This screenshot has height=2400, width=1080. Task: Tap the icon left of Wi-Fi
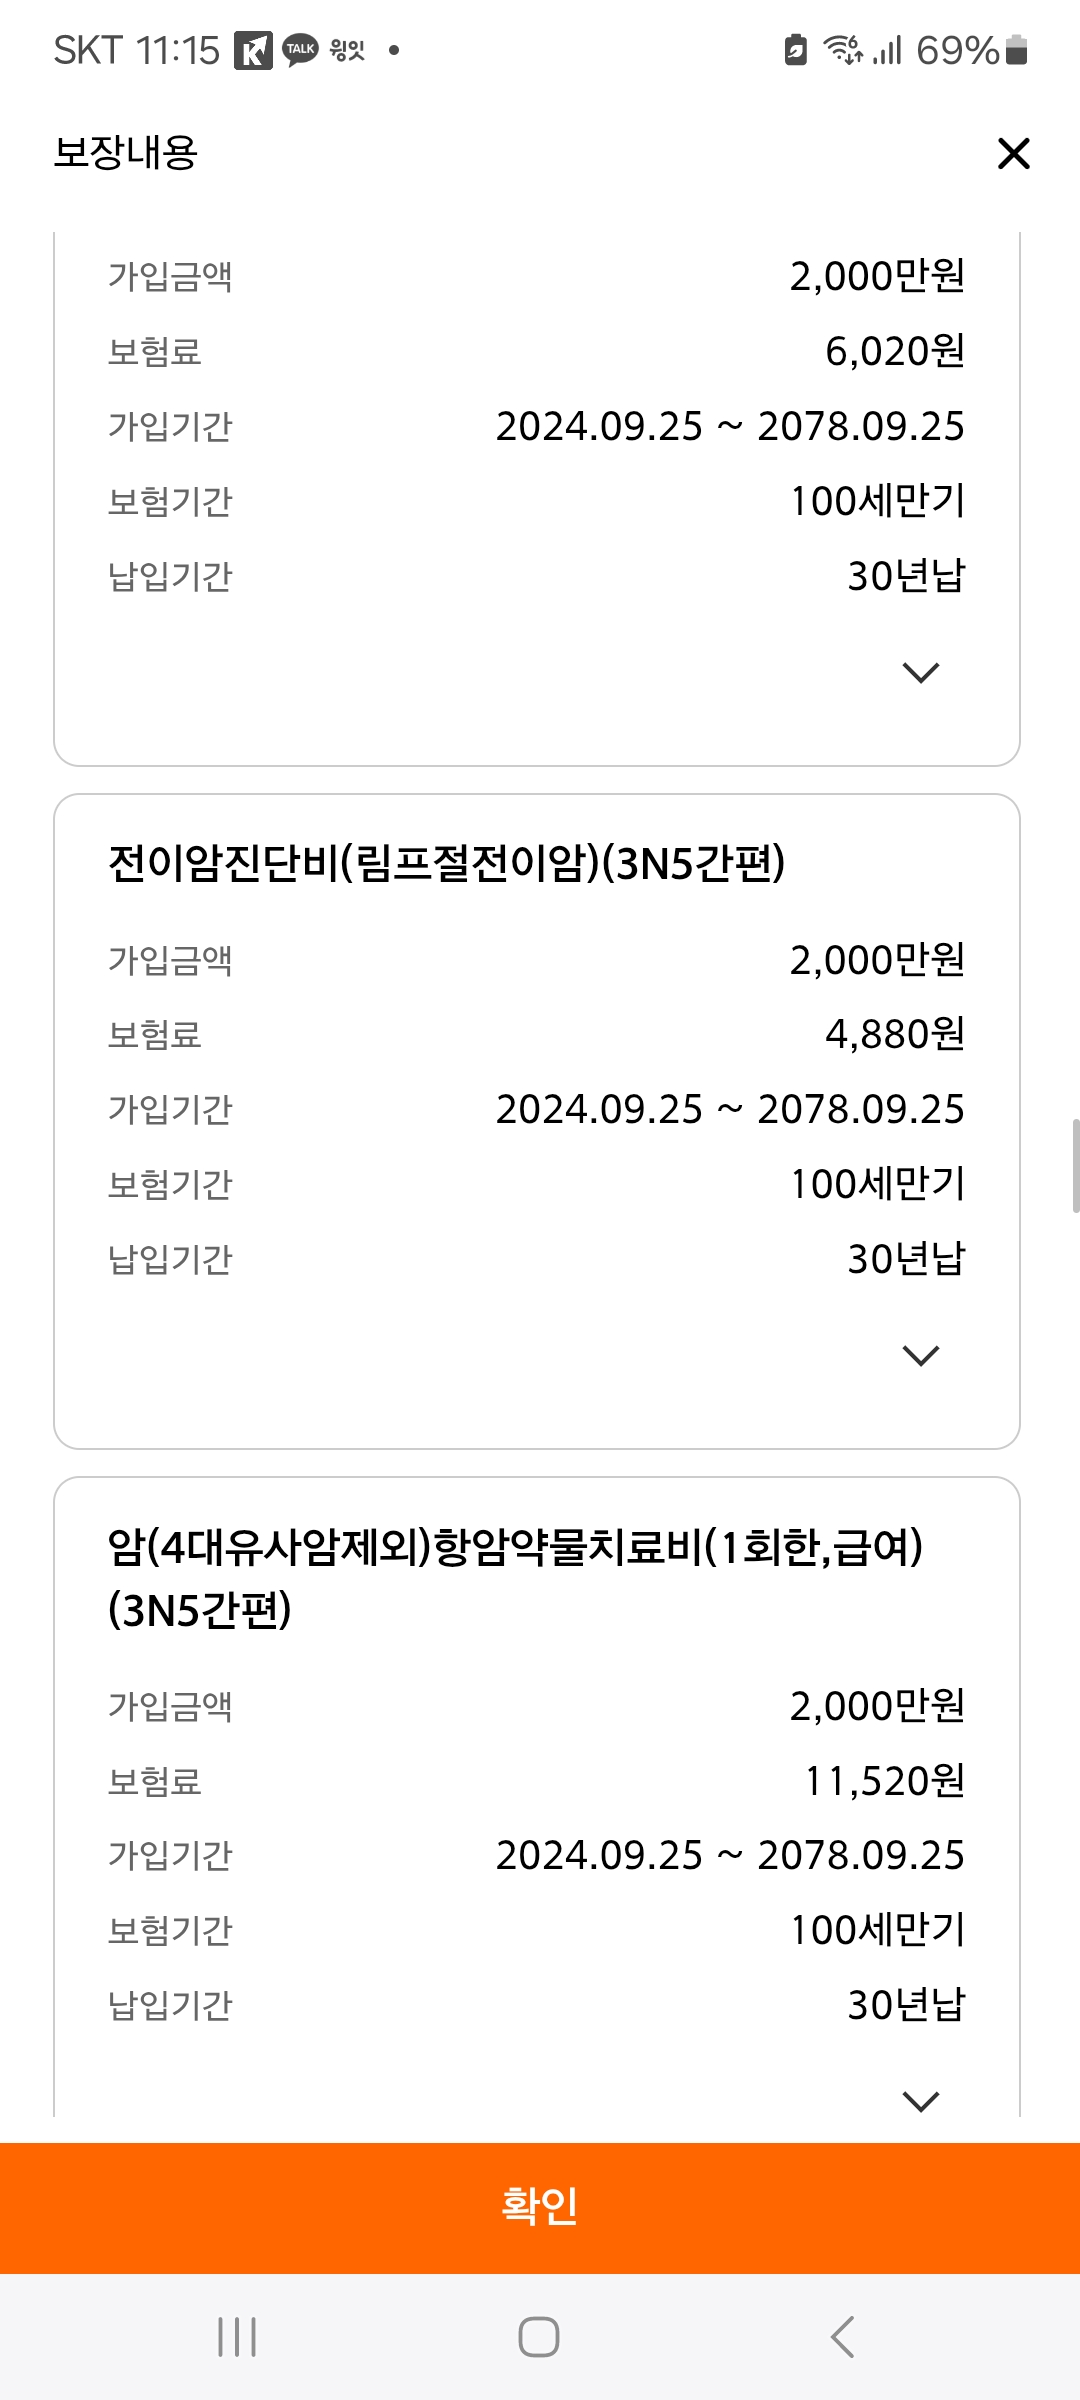pyautogui.click(x=796, y=50)
